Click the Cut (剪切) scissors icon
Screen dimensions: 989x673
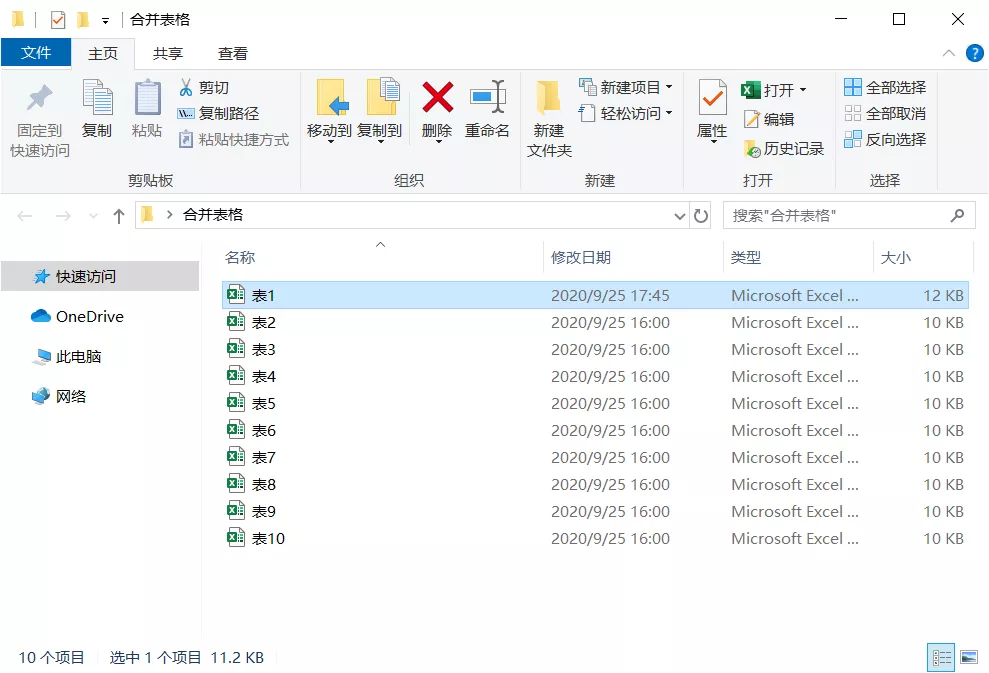coord(185,87)
